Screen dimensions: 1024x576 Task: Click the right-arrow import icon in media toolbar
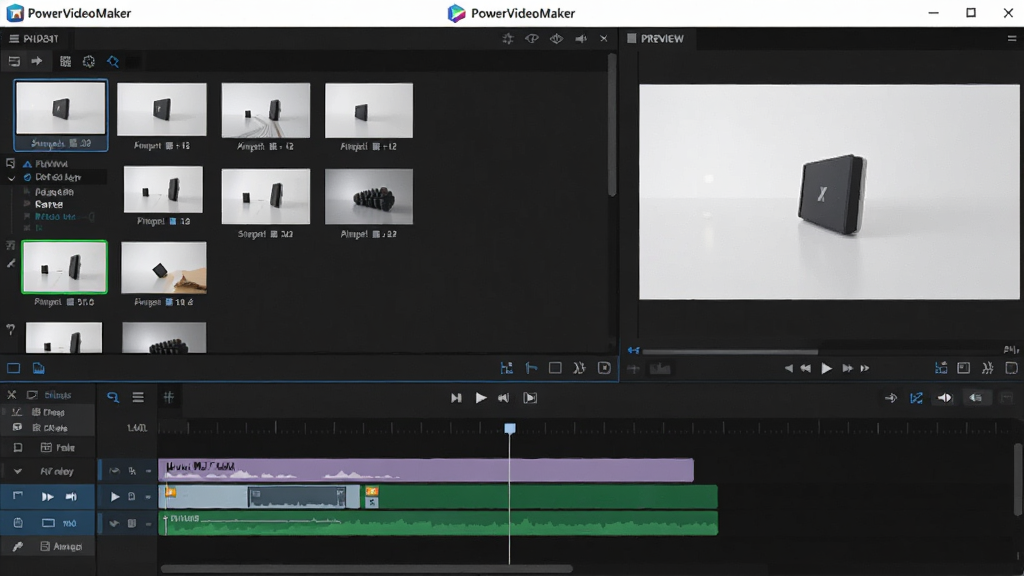(37, 61)
